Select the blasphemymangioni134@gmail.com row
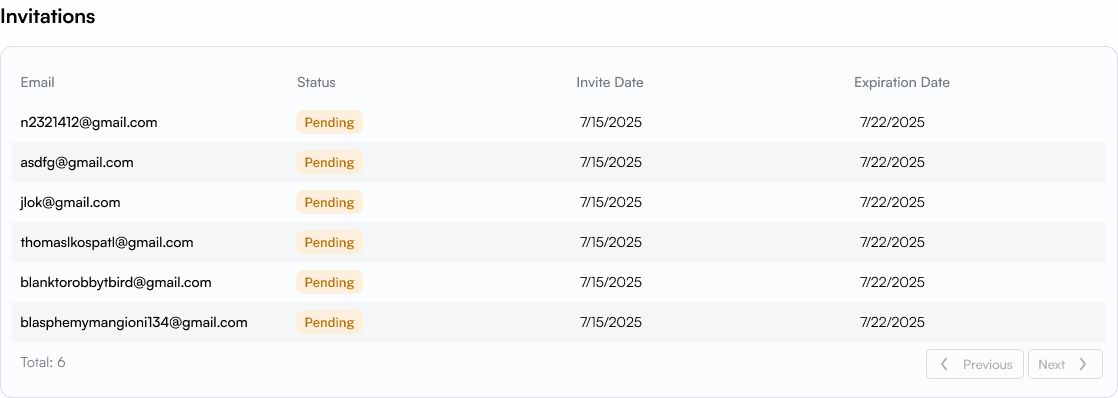The width and height of the screenshot is (1118, 398). (559, 322)
